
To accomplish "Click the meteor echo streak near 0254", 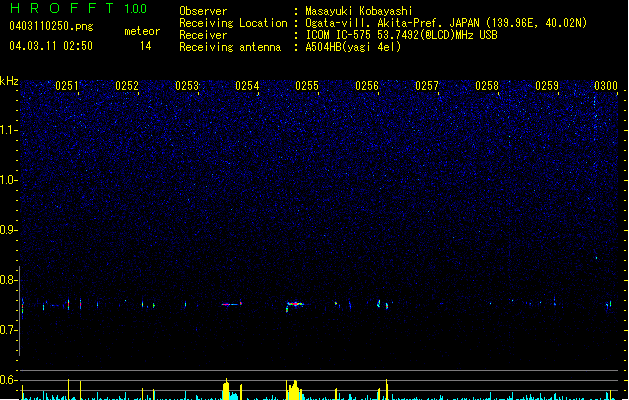I will 232,304.
